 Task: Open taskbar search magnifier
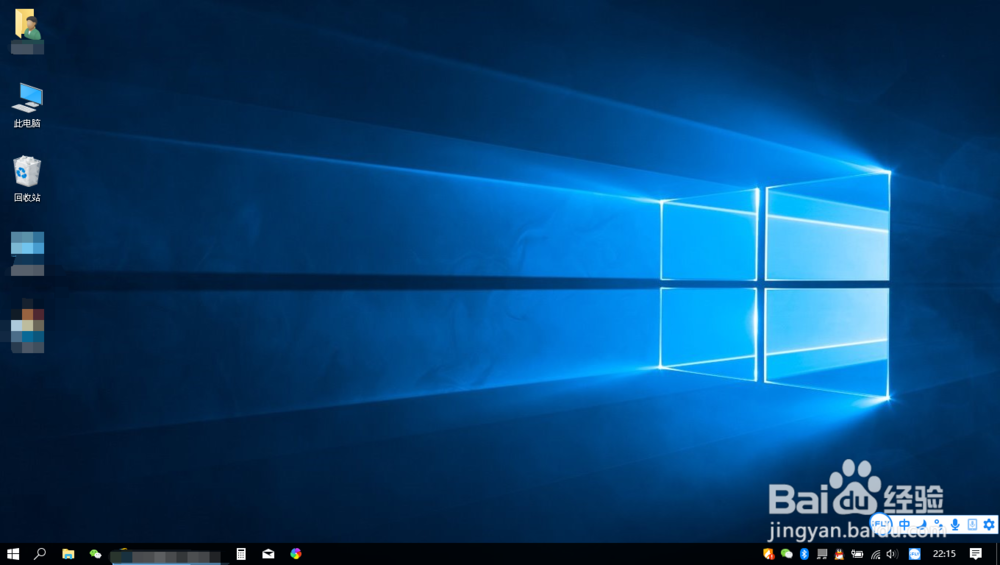[x=40, y=554]
